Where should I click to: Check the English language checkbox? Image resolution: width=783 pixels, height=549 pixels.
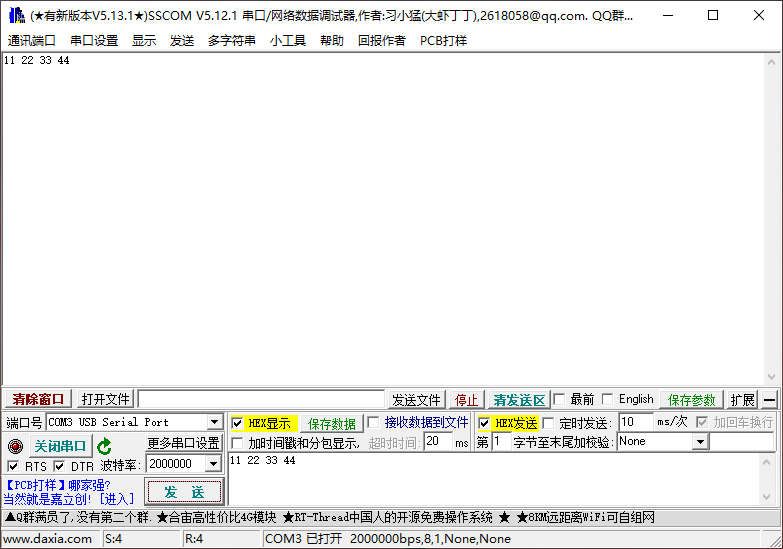coord(607,399)
